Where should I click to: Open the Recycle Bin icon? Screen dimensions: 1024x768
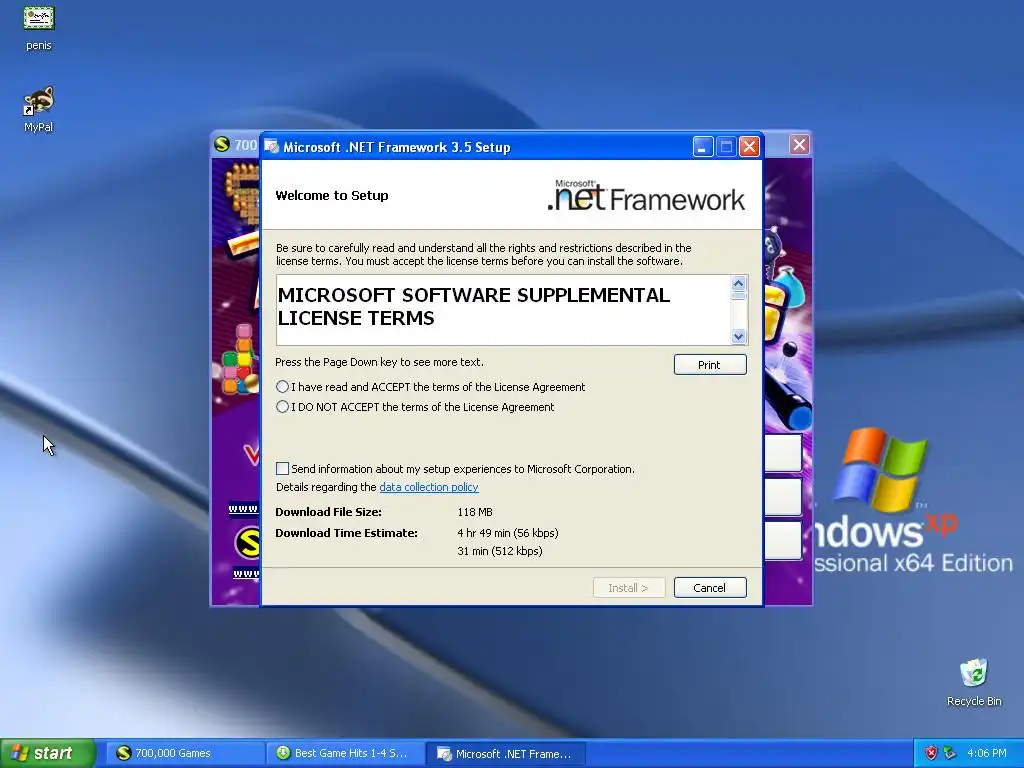pos(974,682)
